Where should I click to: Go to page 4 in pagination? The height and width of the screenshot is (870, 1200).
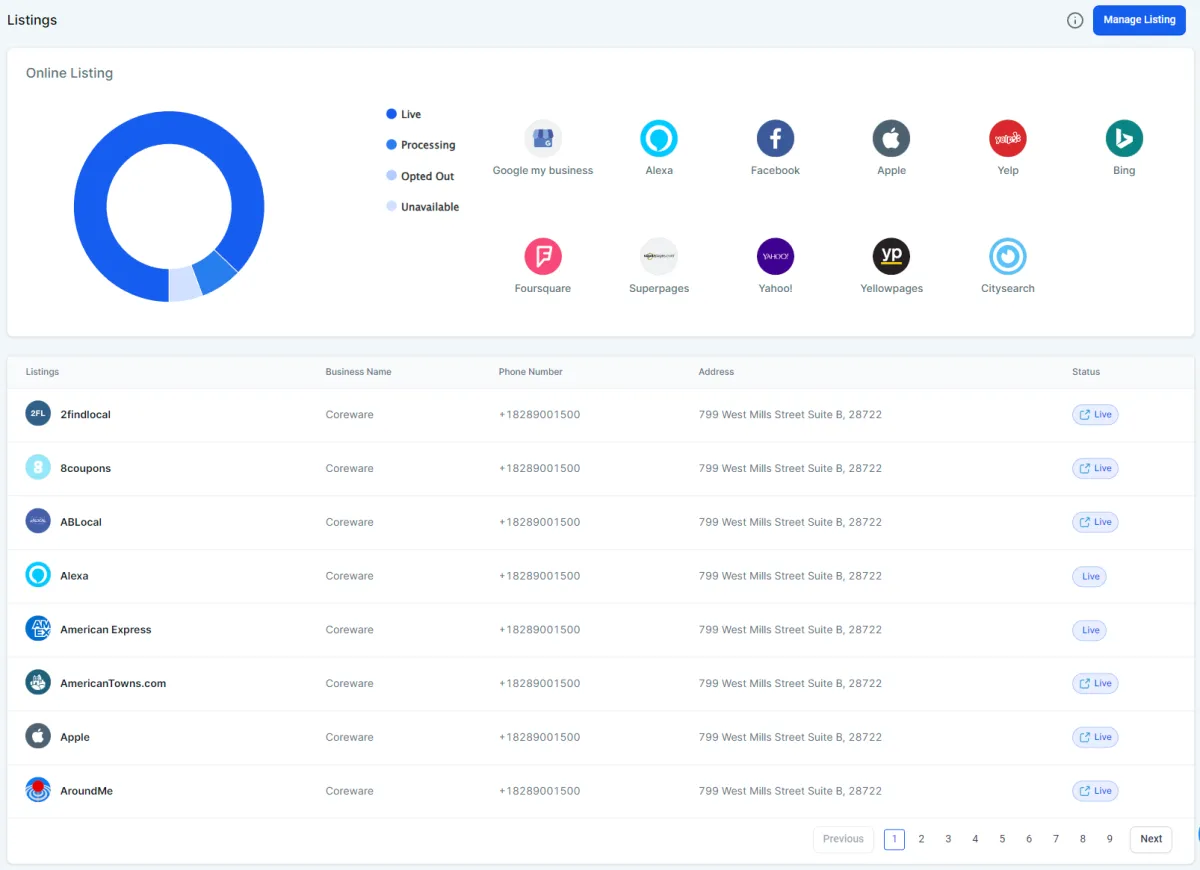tap(975, 839)
